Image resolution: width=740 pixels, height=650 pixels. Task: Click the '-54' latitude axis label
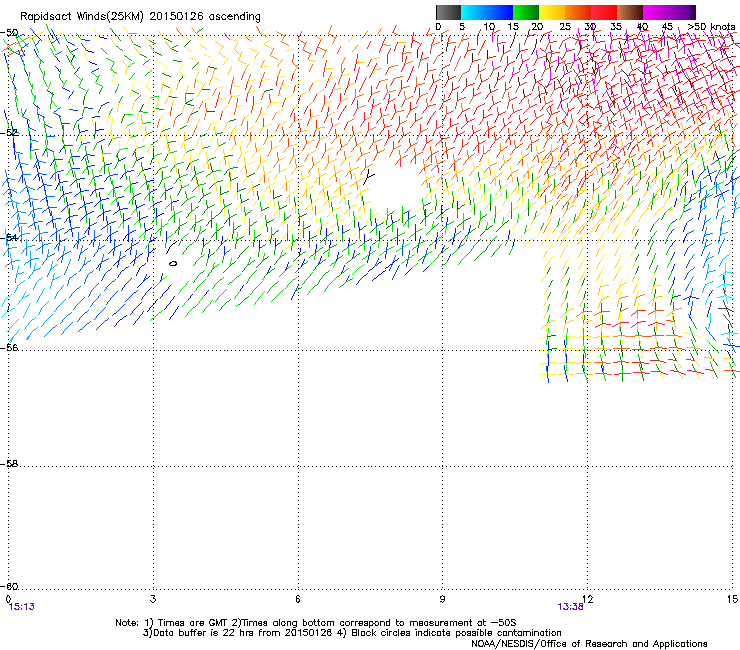pyautogui.click(x=9, y=237)
